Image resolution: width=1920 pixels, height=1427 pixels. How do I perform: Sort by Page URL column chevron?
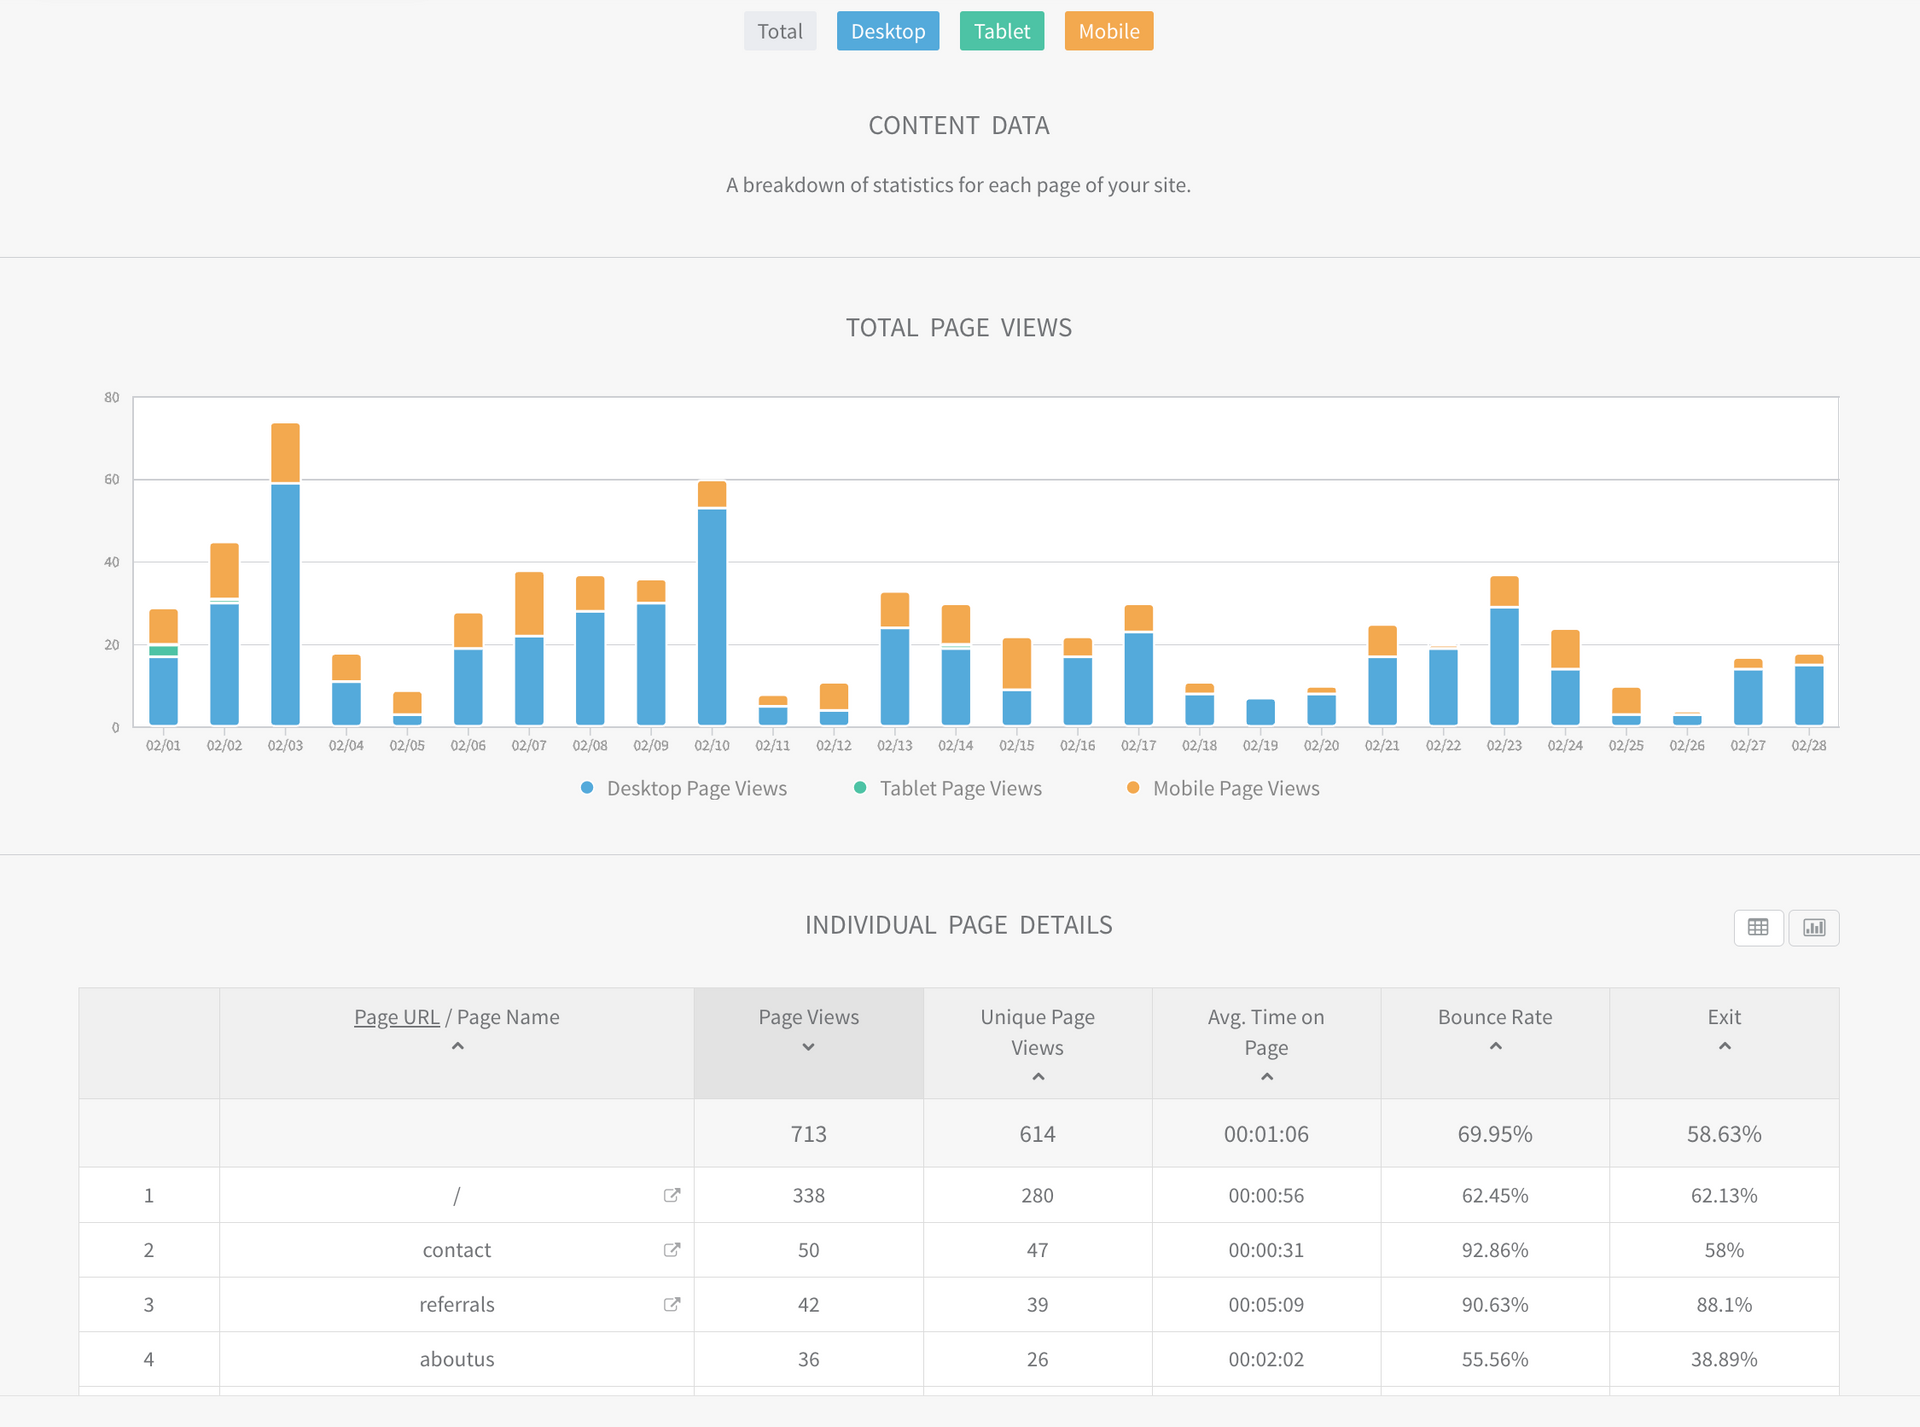coord(457,1047)
